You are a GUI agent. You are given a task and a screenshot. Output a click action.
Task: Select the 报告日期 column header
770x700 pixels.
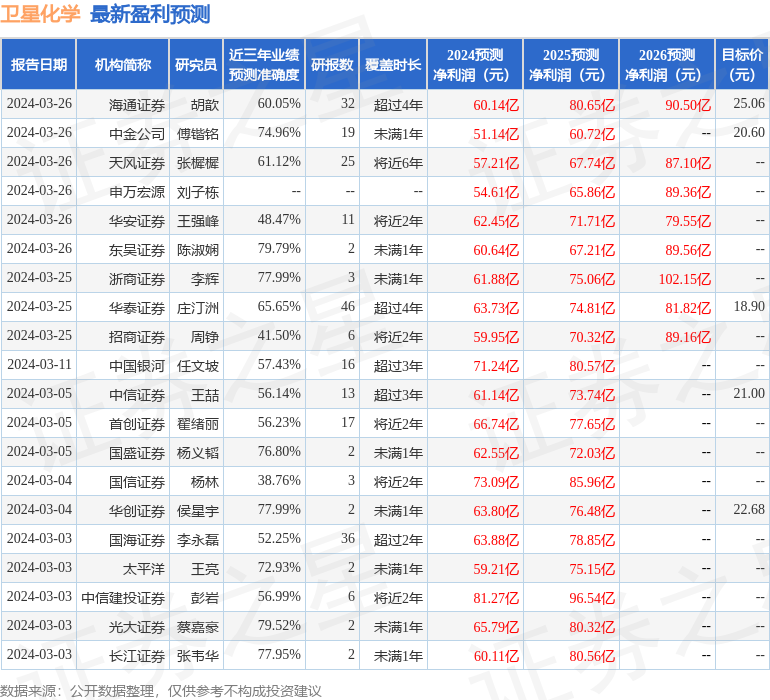tap(39, 64)
